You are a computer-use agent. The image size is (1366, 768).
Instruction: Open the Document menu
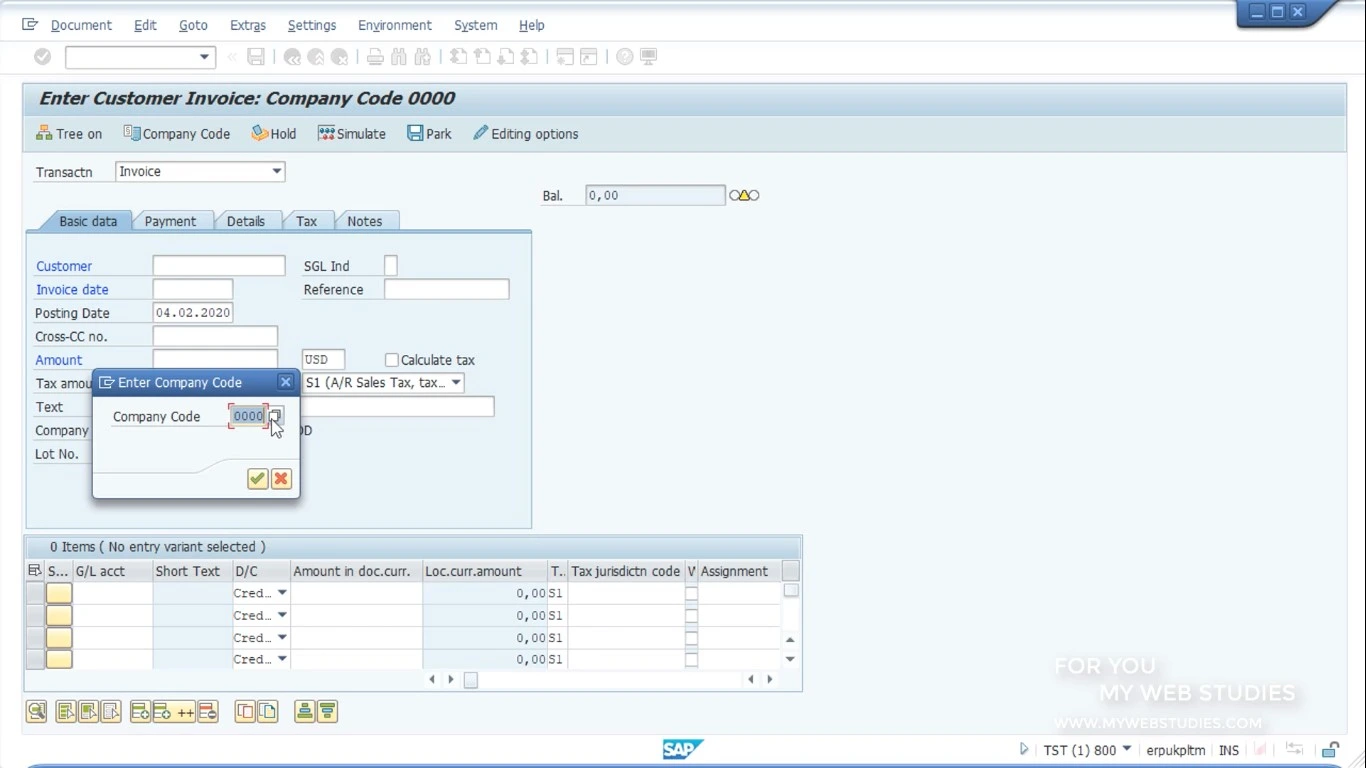pos(81,25)
